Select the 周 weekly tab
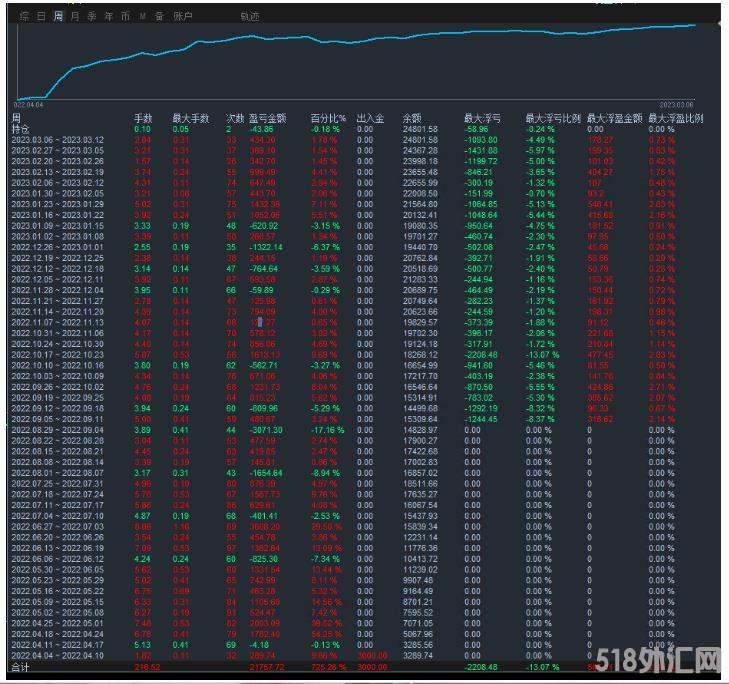The width and height of the screenshot is (729, 684). pyautogui.click(x=58, y=17)
